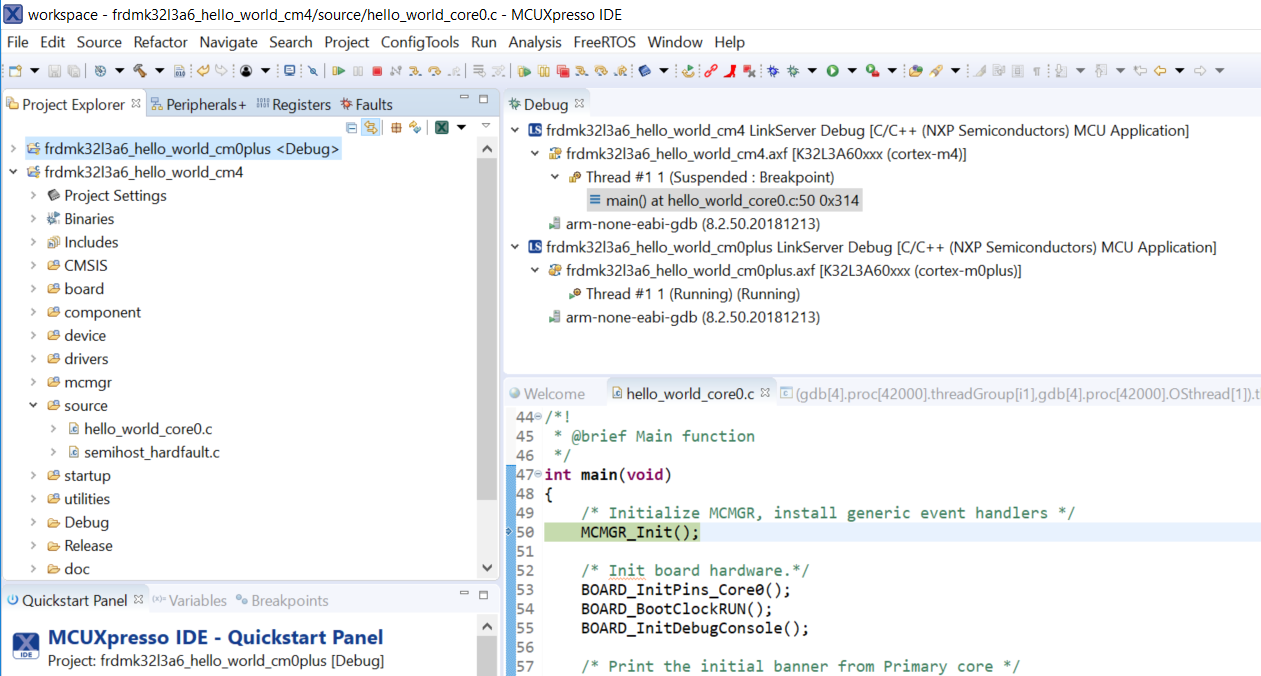This screenshot has height=676, width=1261.
Task: Collapse the source folder
Action: pos(33,405)
